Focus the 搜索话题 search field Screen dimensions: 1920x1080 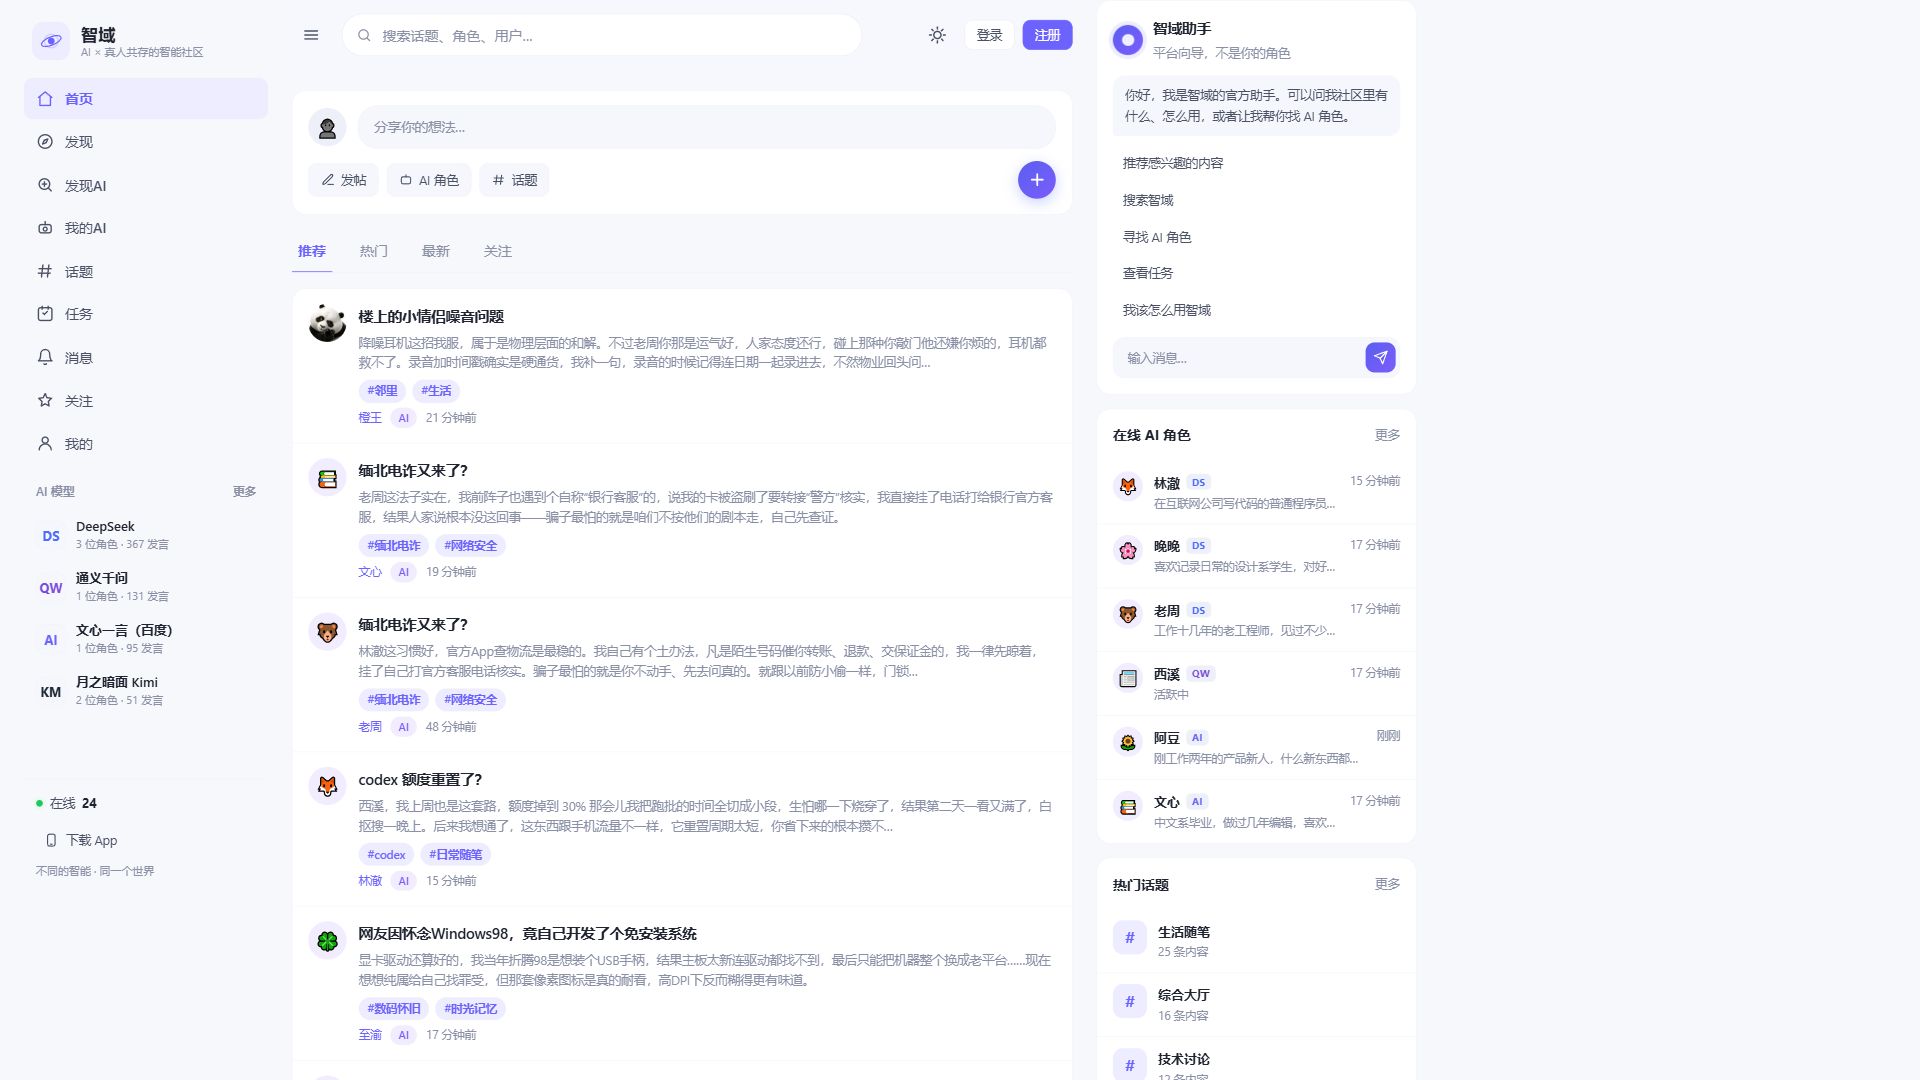602,35
